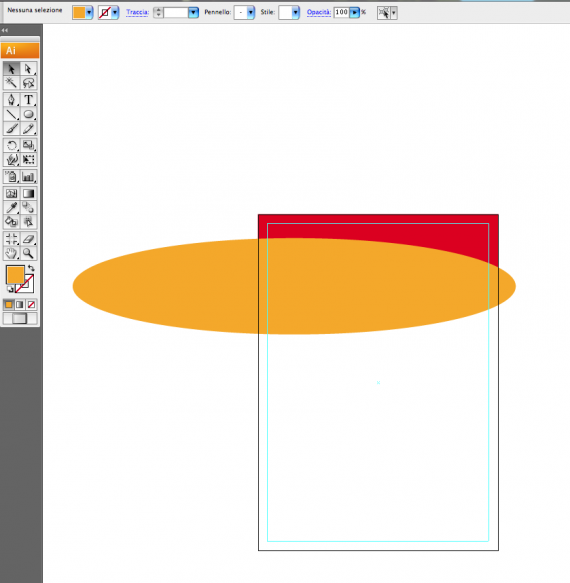Select the Paintbrush tool
Image resolution: width=570 pixels, height=583 pixels.
[x=12, y=129]
